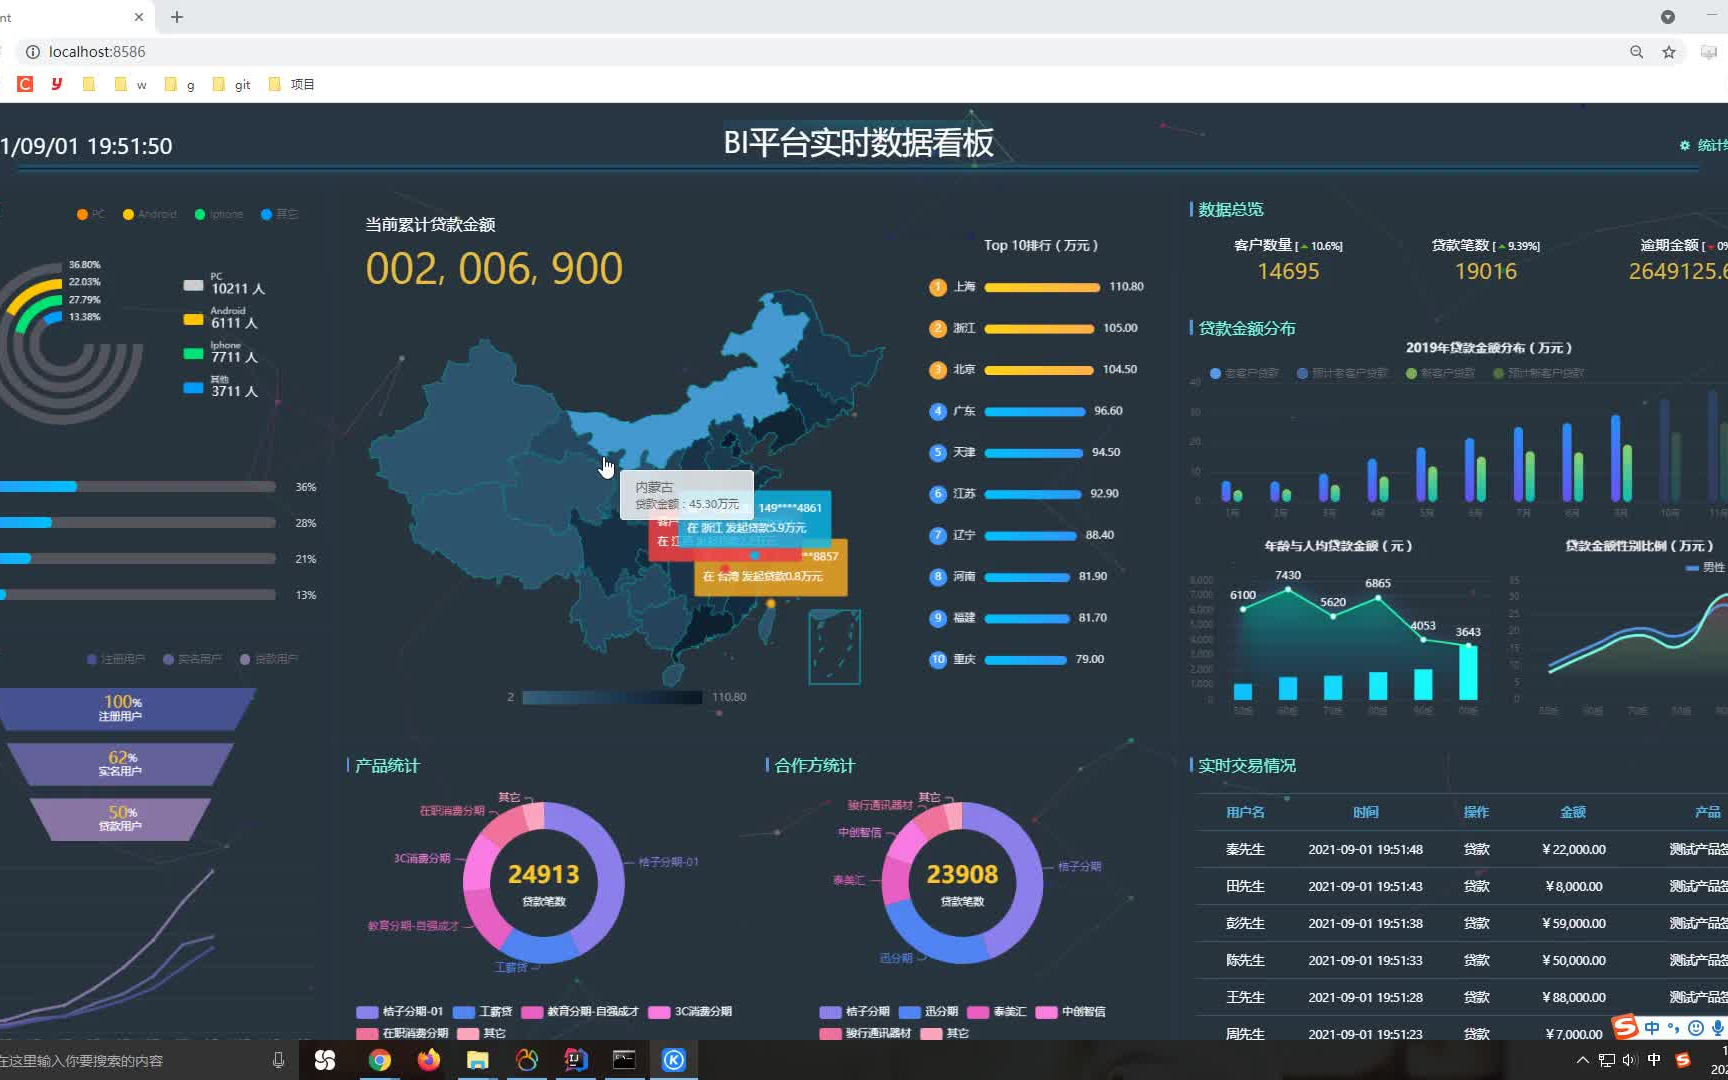Click the 中 IME indicator in tray
This screenshot has height=1080, width=1728.
[1654, 1060]
